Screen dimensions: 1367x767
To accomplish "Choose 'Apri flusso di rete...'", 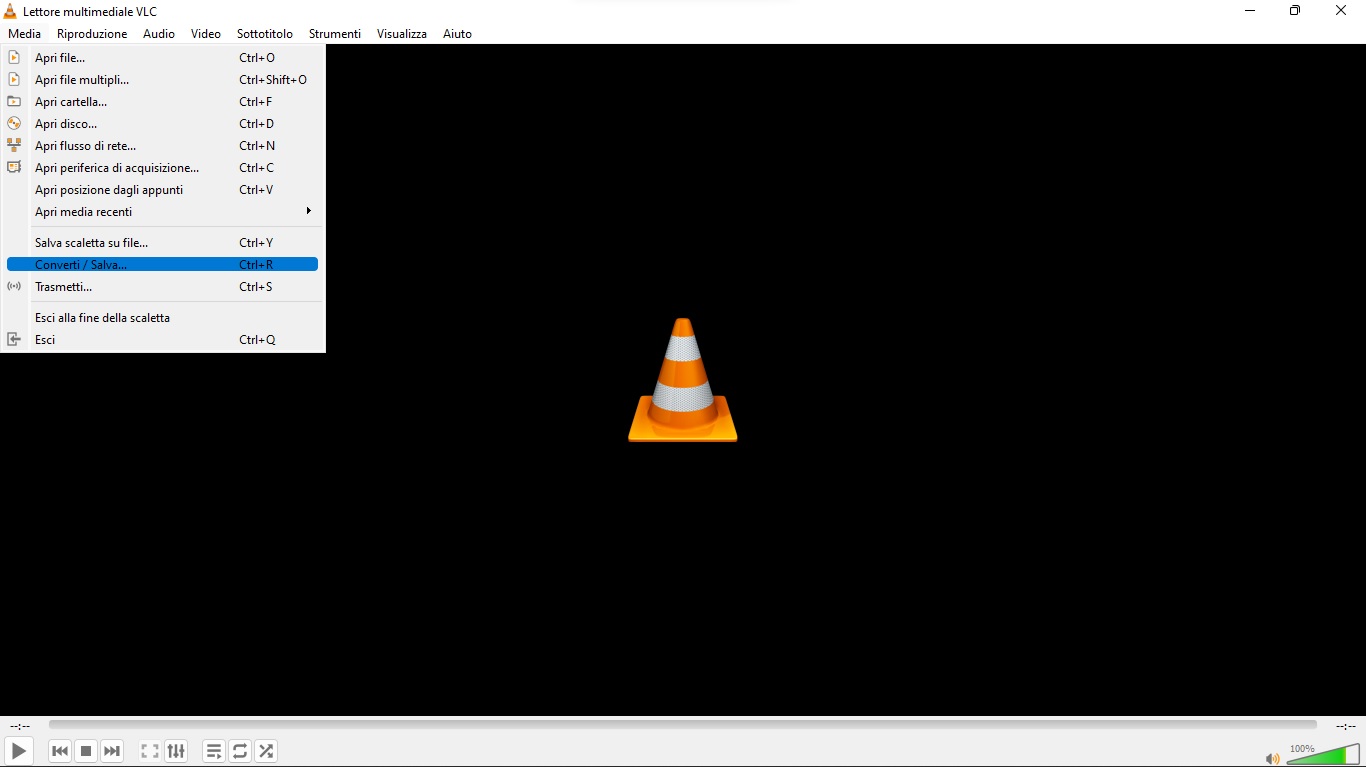I will (x=83, y=145).
